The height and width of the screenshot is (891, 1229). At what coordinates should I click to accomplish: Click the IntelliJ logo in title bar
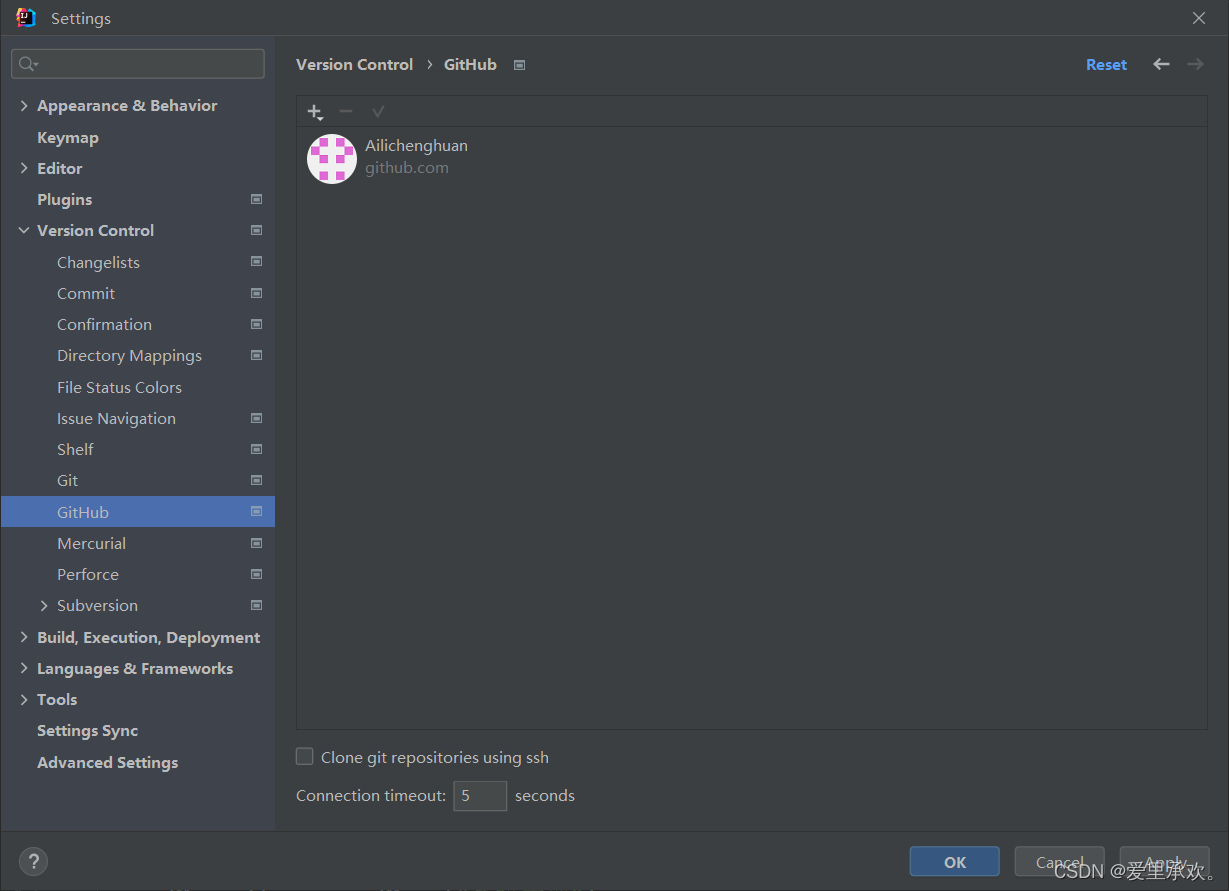[x=27, y=18]
